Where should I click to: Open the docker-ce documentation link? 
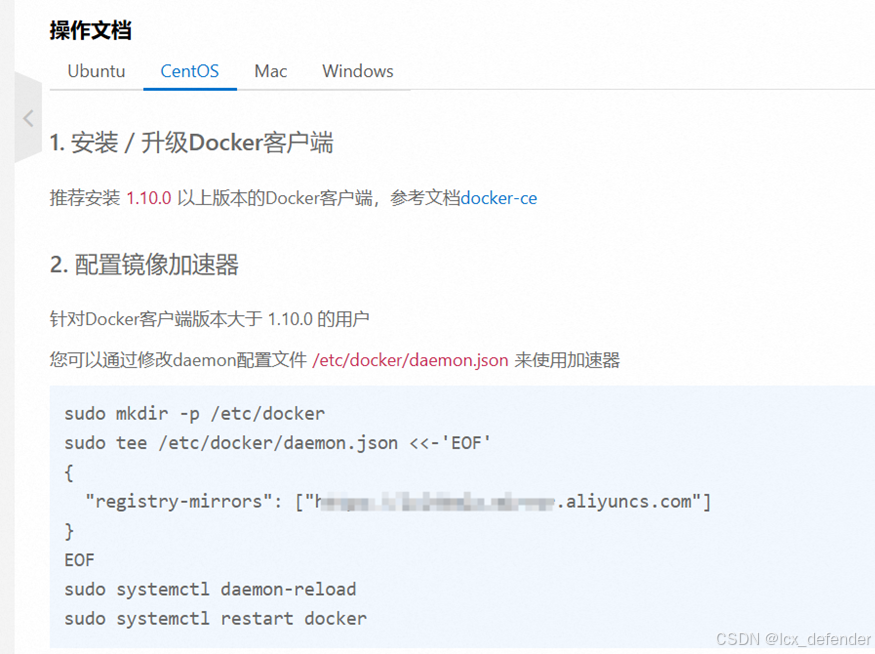(x=499, y=198)
